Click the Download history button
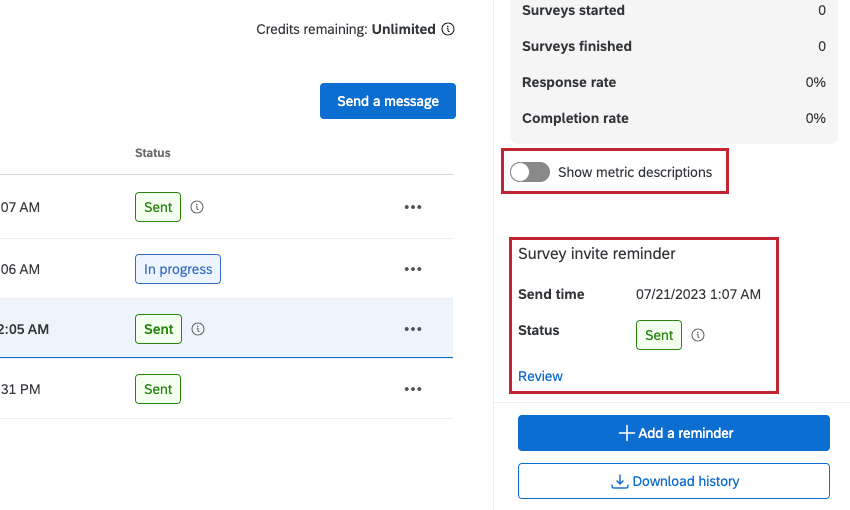This screenshot has width=850, height=510. [674, 481]
